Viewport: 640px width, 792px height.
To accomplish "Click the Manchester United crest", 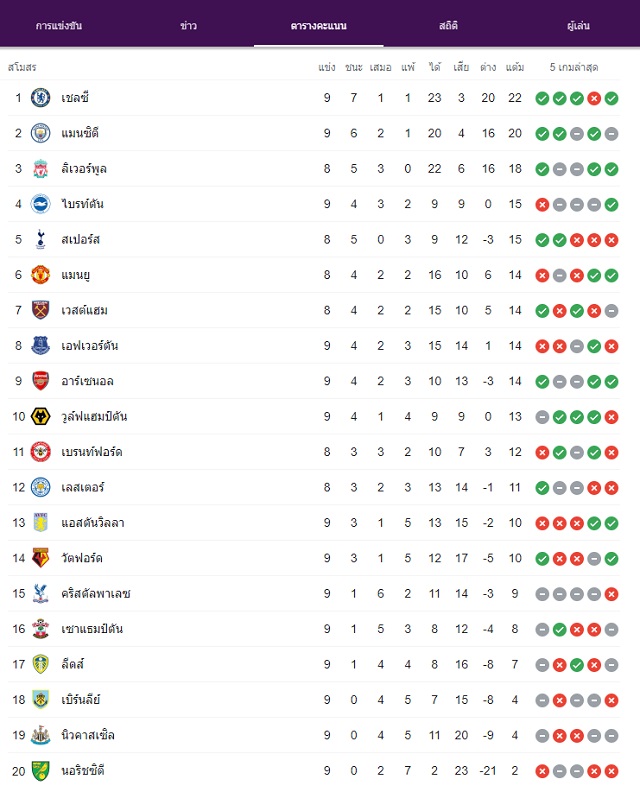I will pyautogui.click(x=40, y=275).
